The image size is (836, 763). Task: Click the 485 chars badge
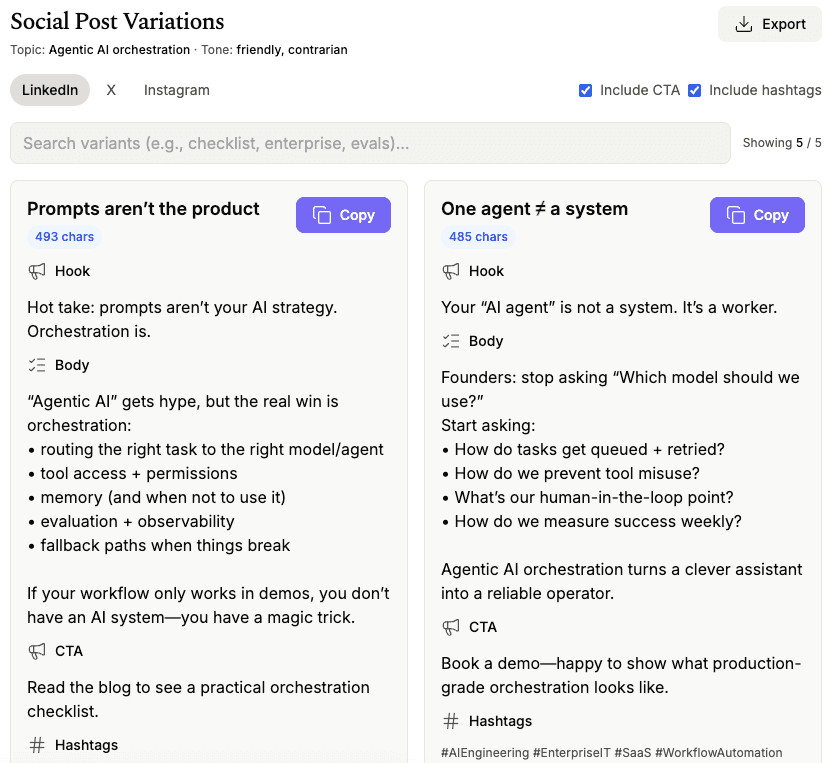(478, 237)
